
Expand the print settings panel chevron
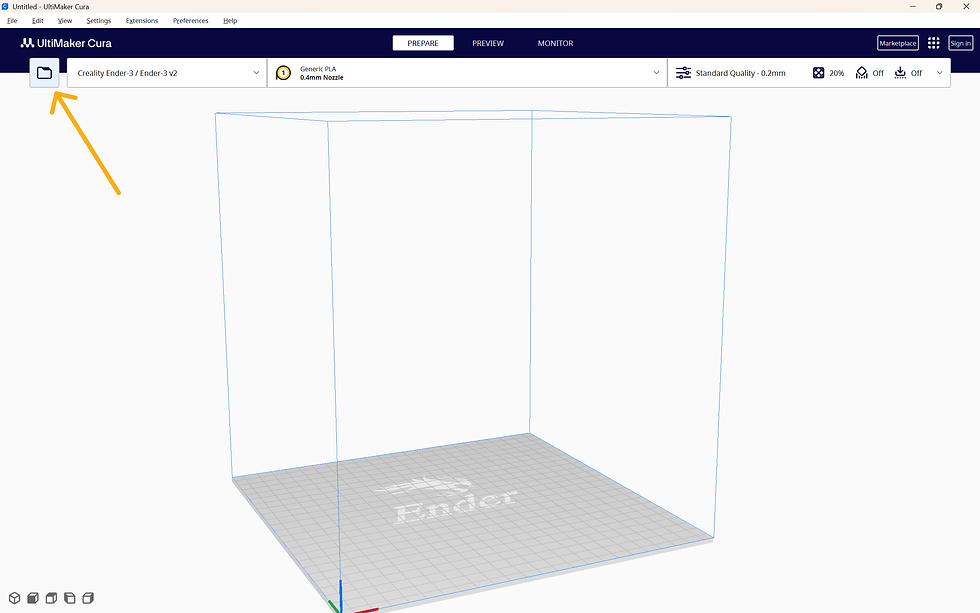click(938, 72)
